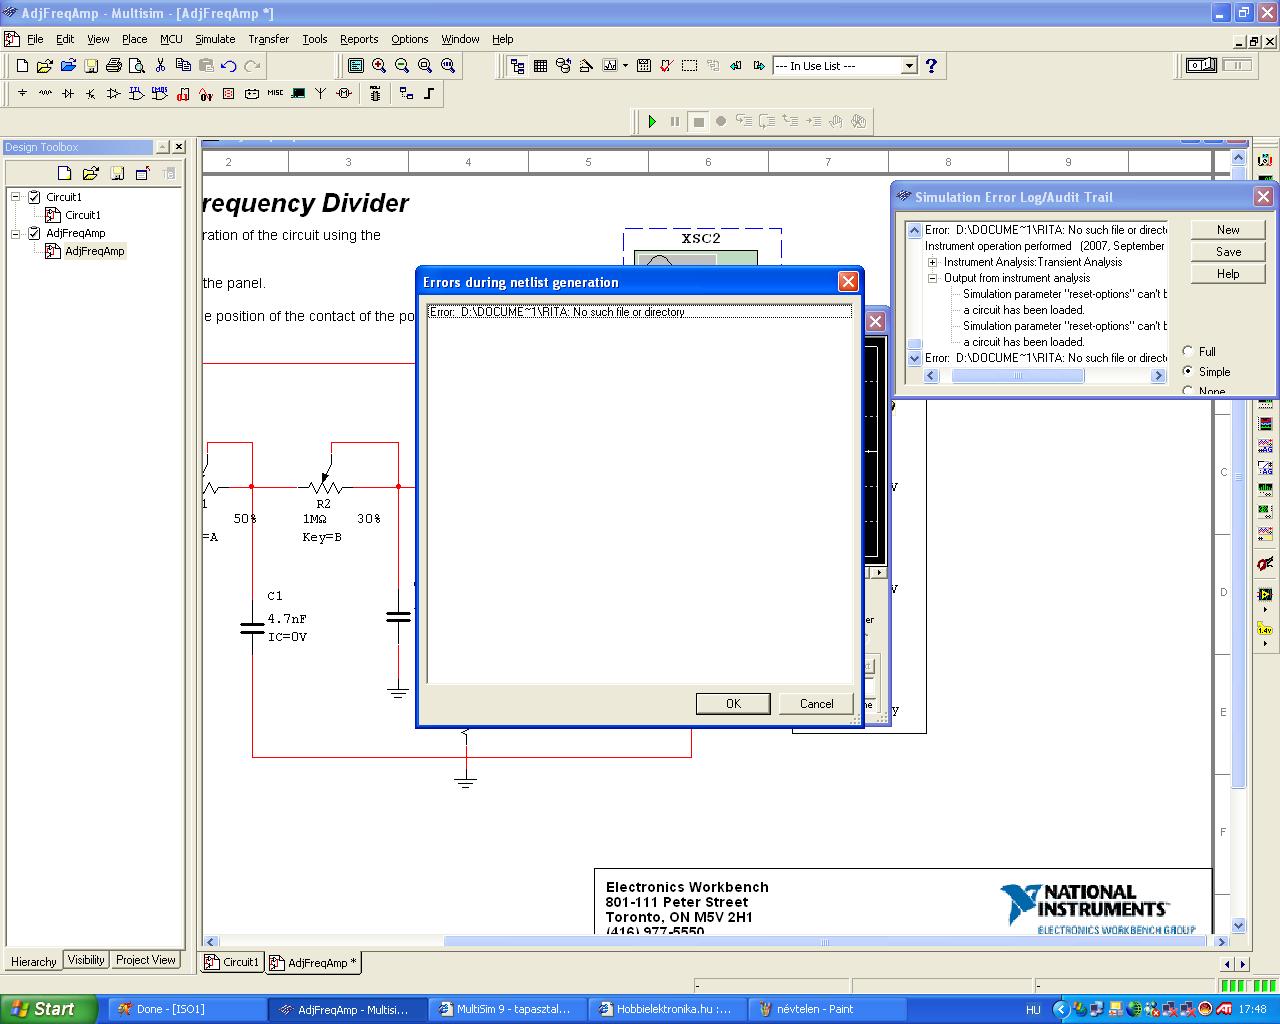Open the Simulate menu
This screenshot has width=1280, height=1024.
[215, 39]
